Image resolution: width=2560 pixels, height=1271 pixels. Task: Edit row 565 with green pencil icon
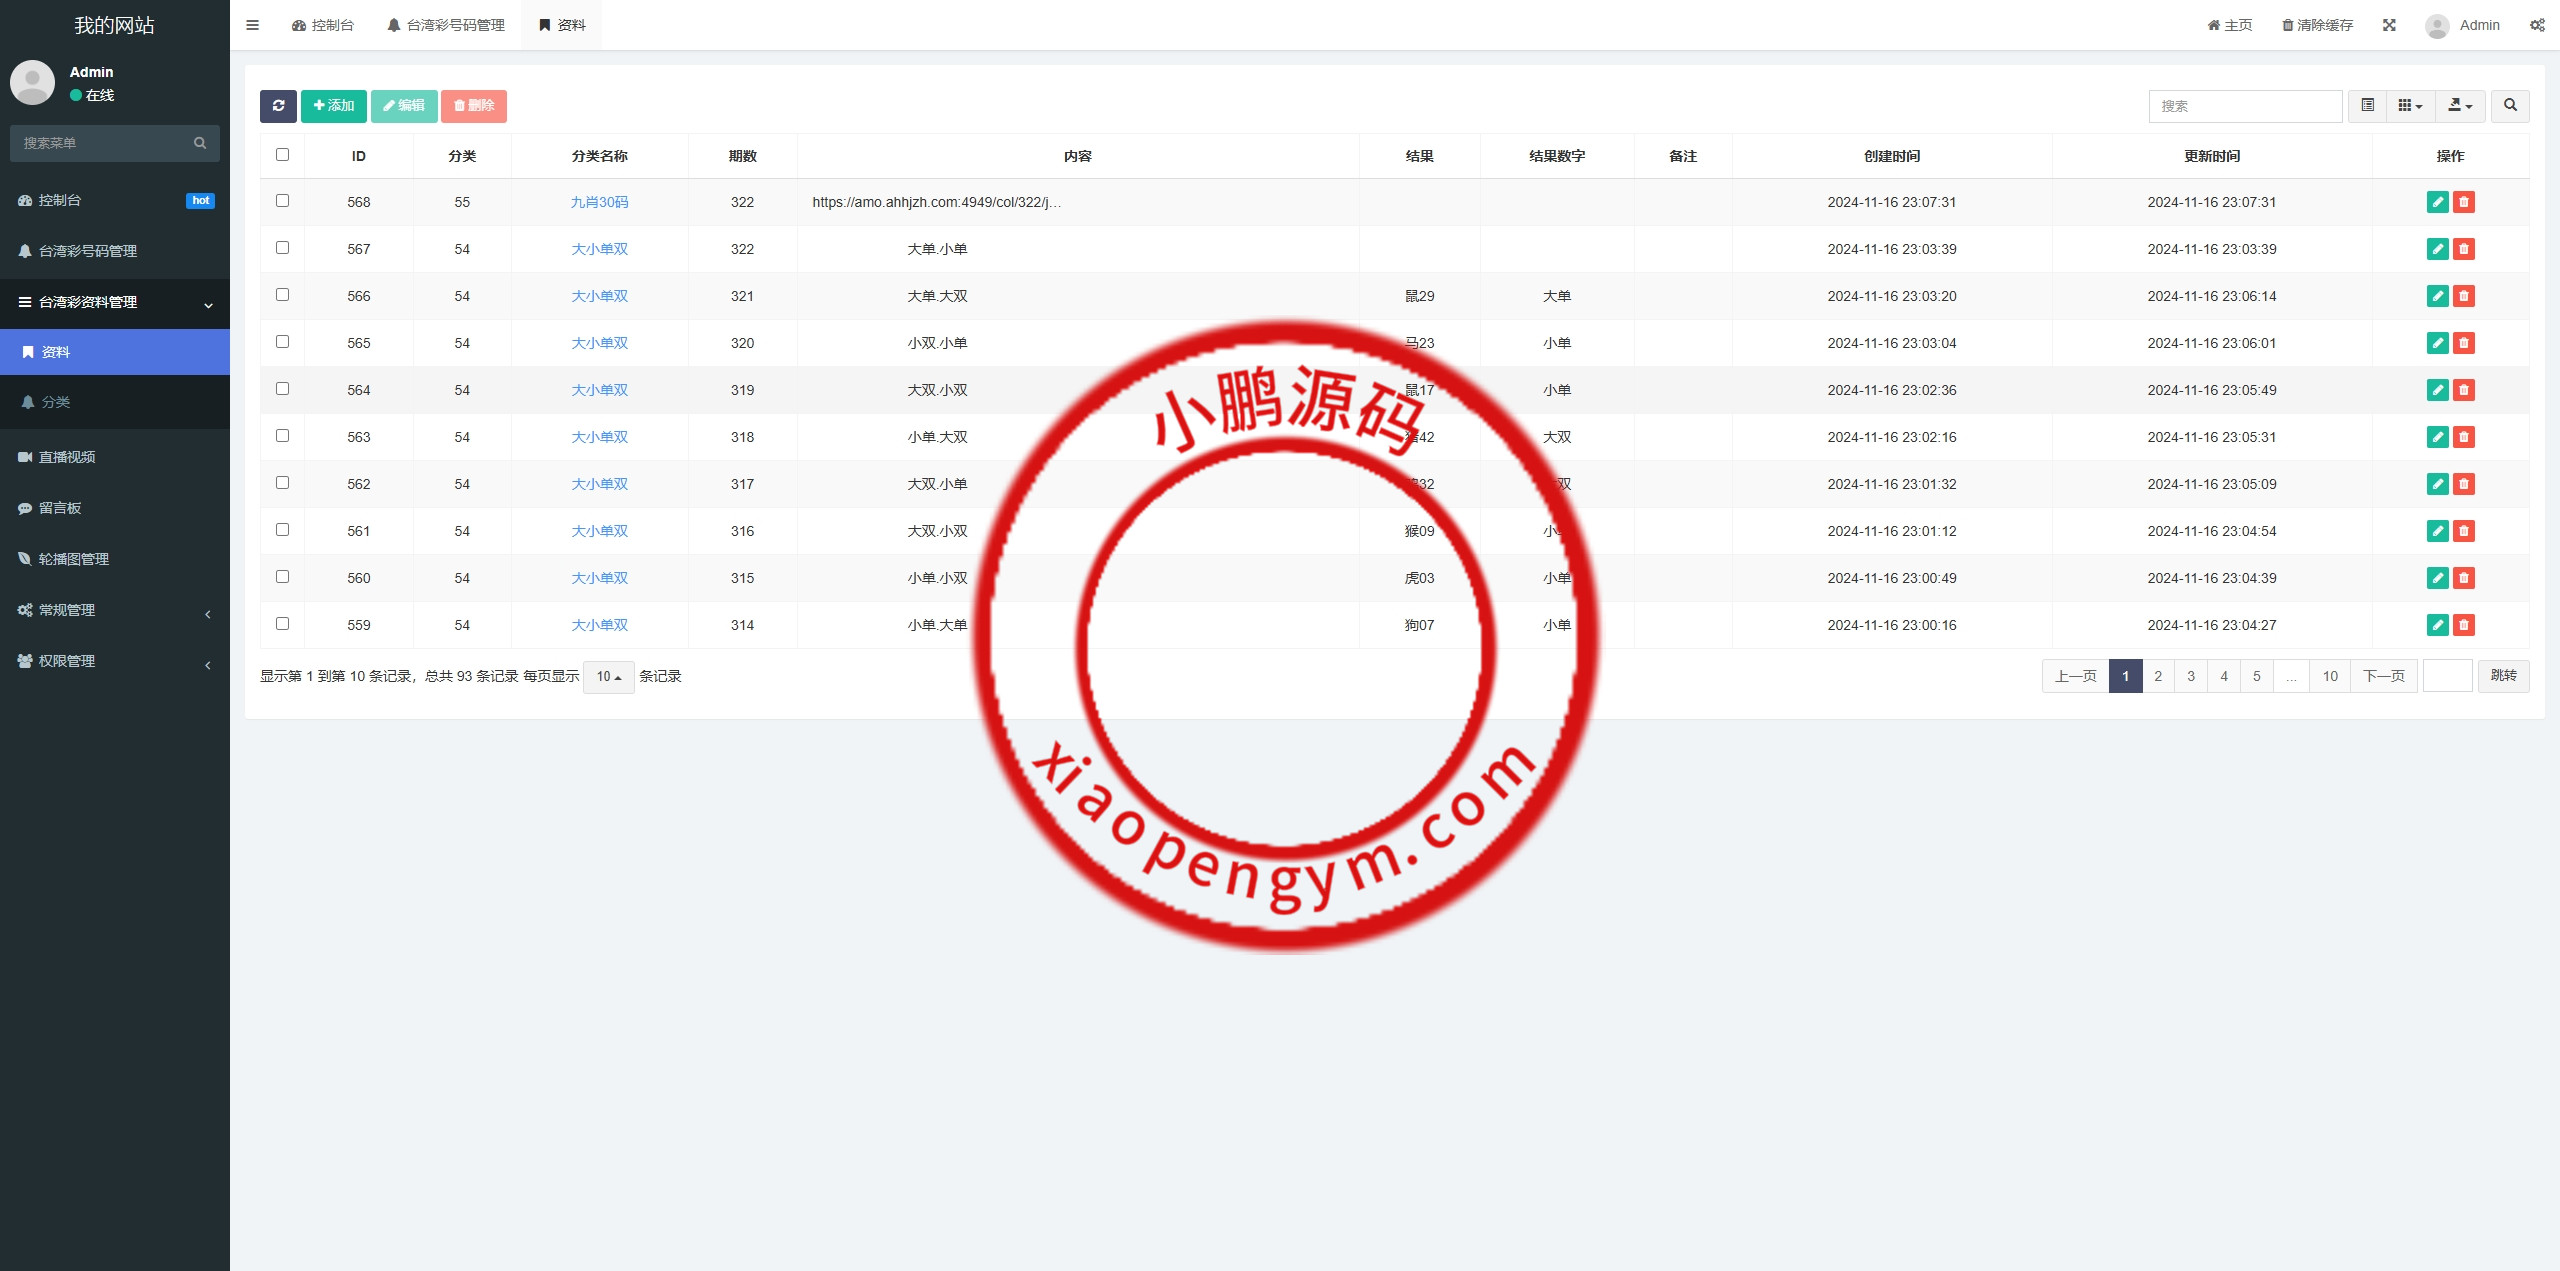tap(2438, 343)
